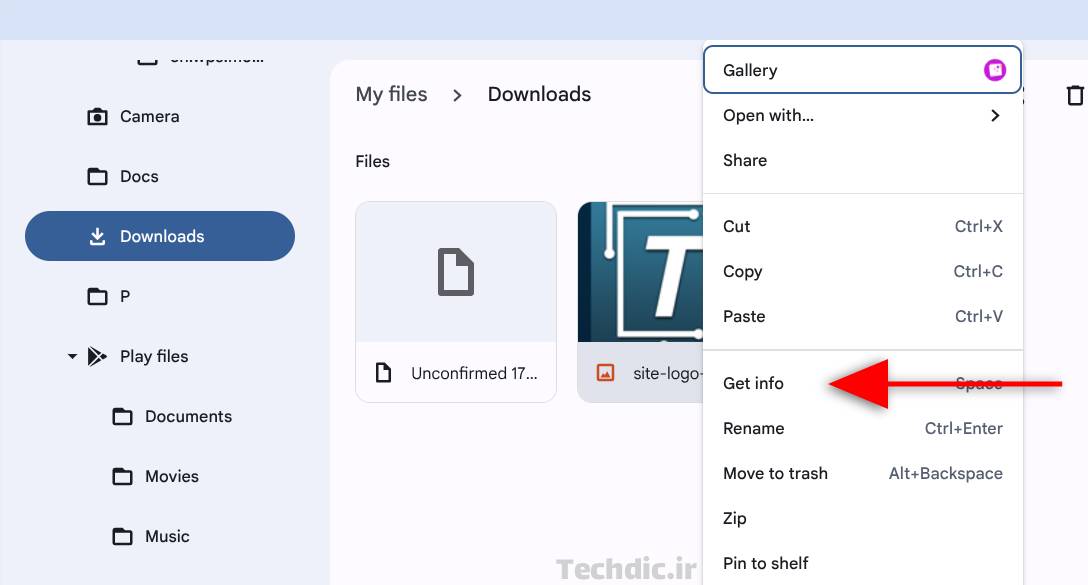Select the Unconfirmed file thumbnail

coord(456,272)
